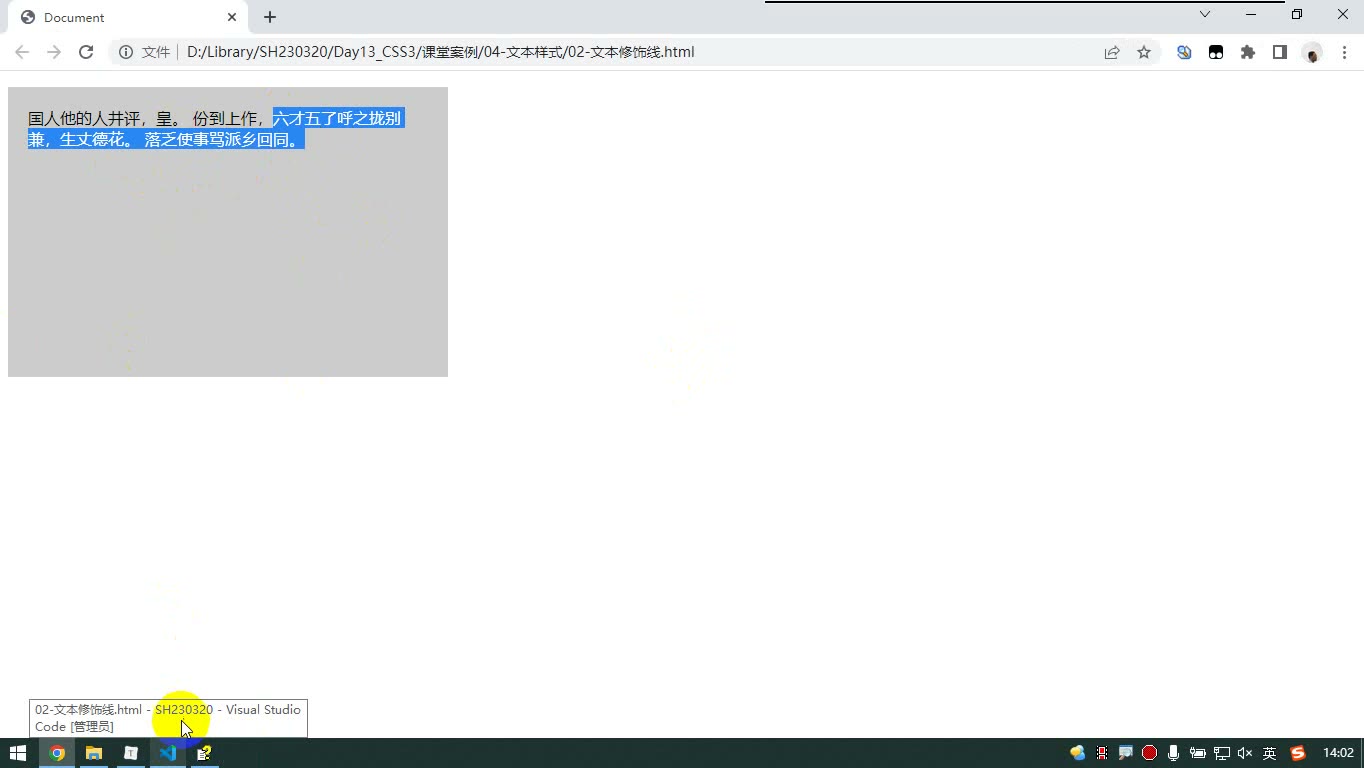Open the tab search chevron
Image resolution: width=1364 pixels, height=768 pixels.
1205,14
